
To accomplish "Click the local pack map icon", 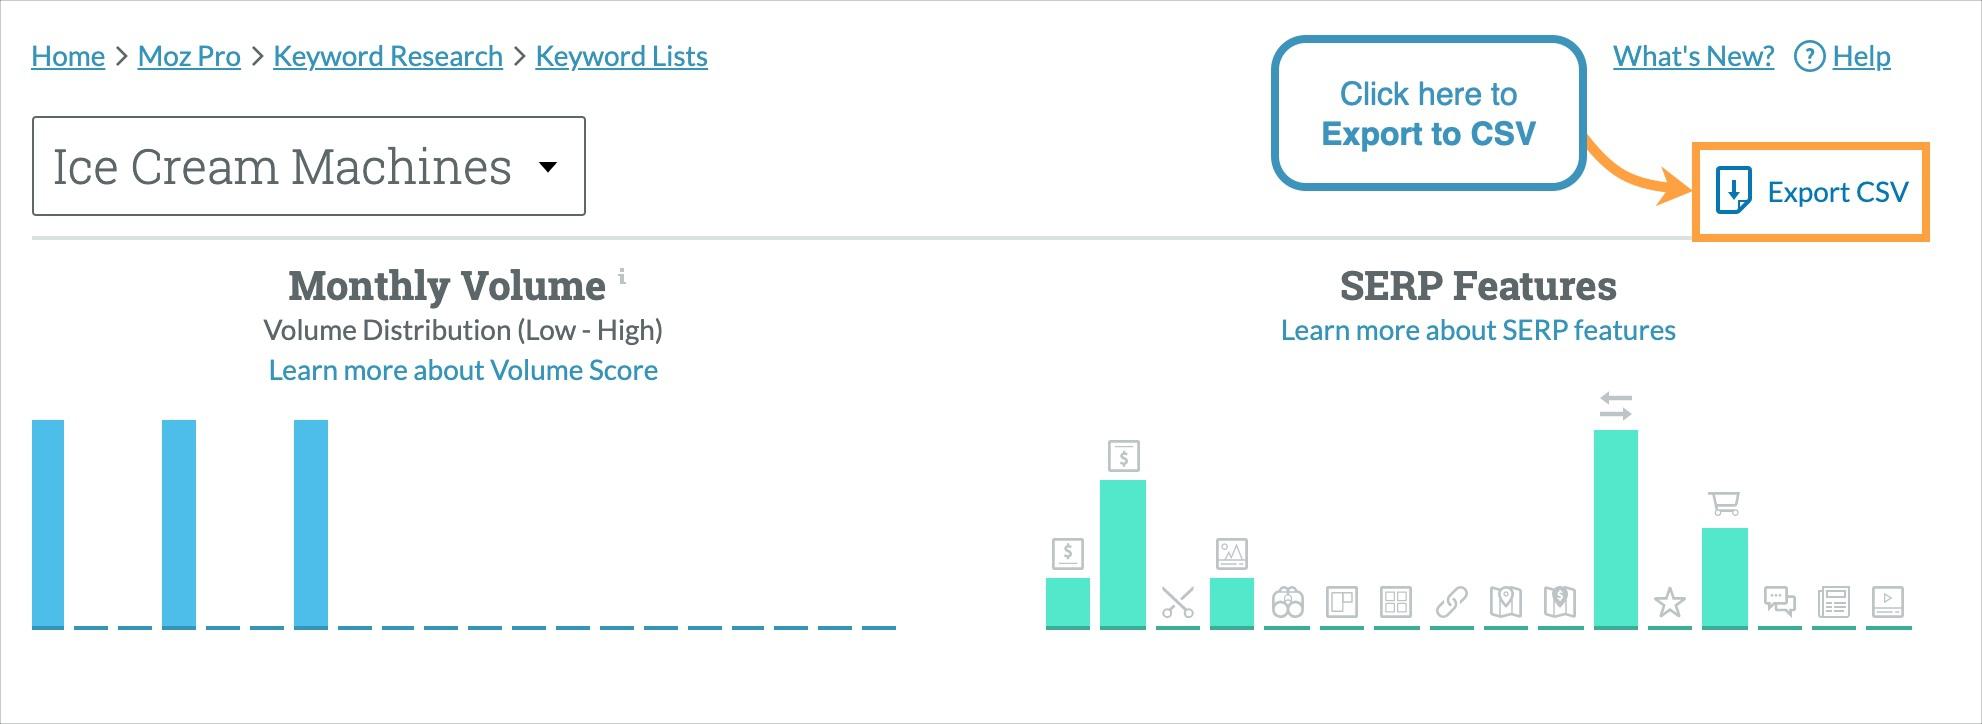I will [1506, 600].
